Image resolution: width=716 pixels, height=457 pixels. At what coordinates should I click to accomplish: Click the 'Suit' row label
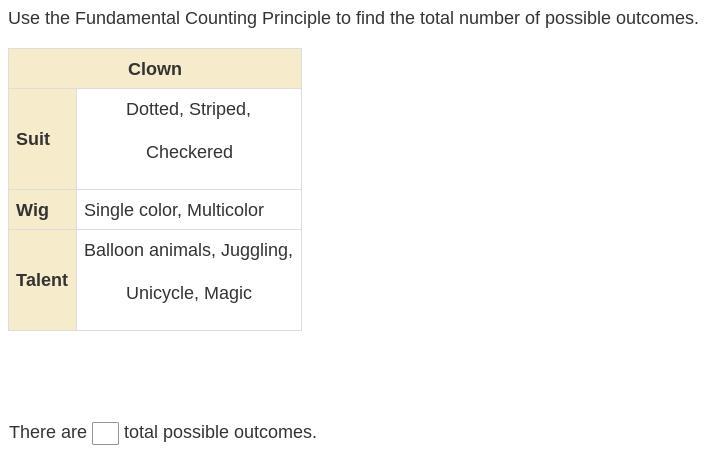pyautogui.click(x=33, y=139)
